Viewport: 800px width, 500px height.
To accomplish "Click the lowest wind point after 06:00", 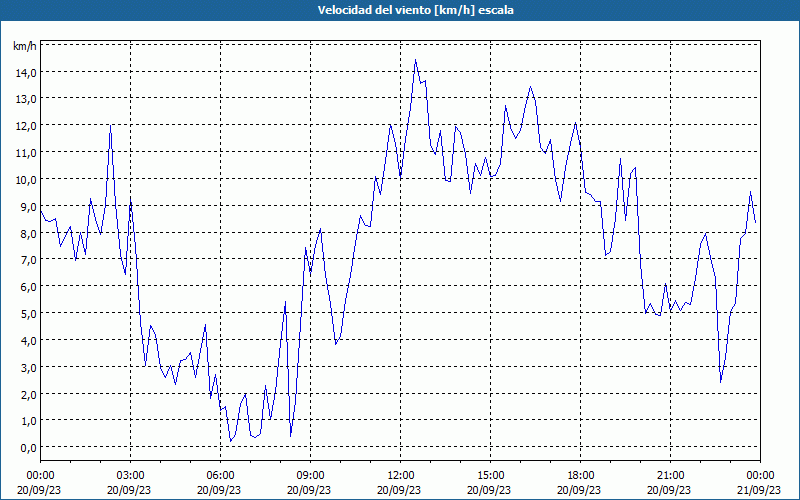I will point(231,441).
